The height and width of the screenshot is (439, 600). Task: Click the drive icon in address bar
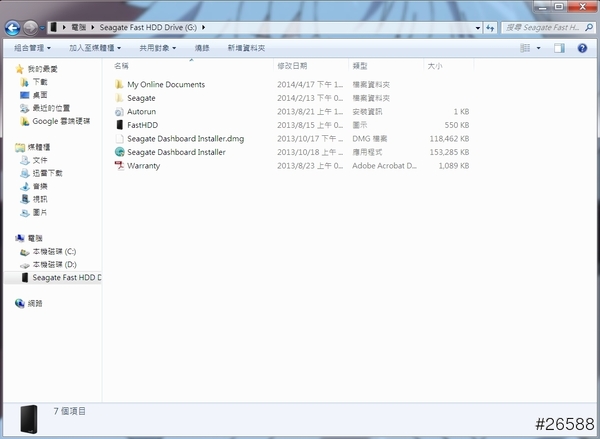coord(54,27)
